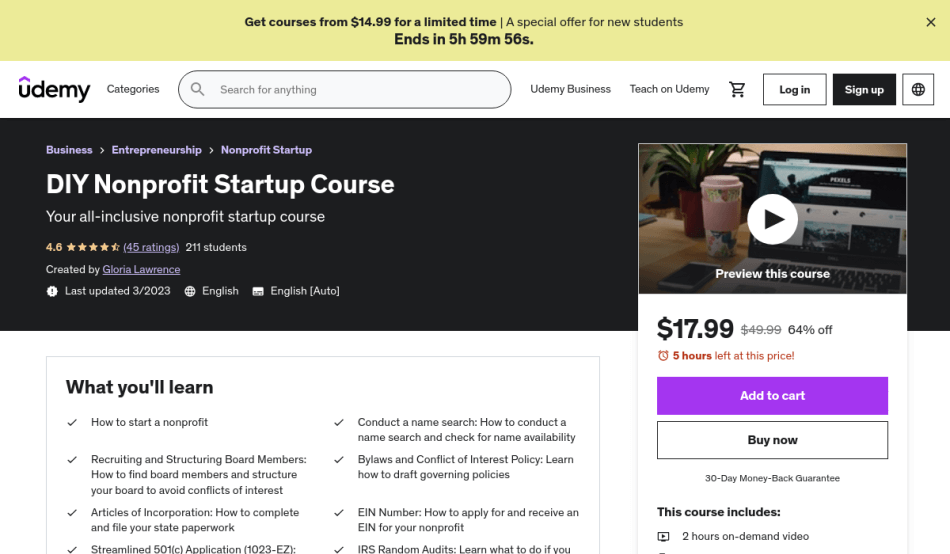Open Udemy Business page
Image resolution: width=950 pixels, height=554 pixels.
tap(570, 89)
